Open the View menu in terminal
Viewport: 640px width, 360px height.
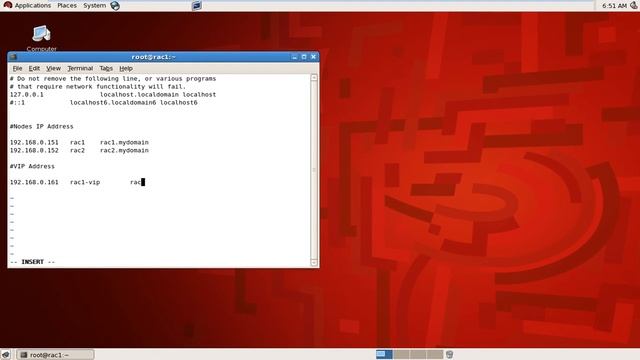click(x=53, y=68)
